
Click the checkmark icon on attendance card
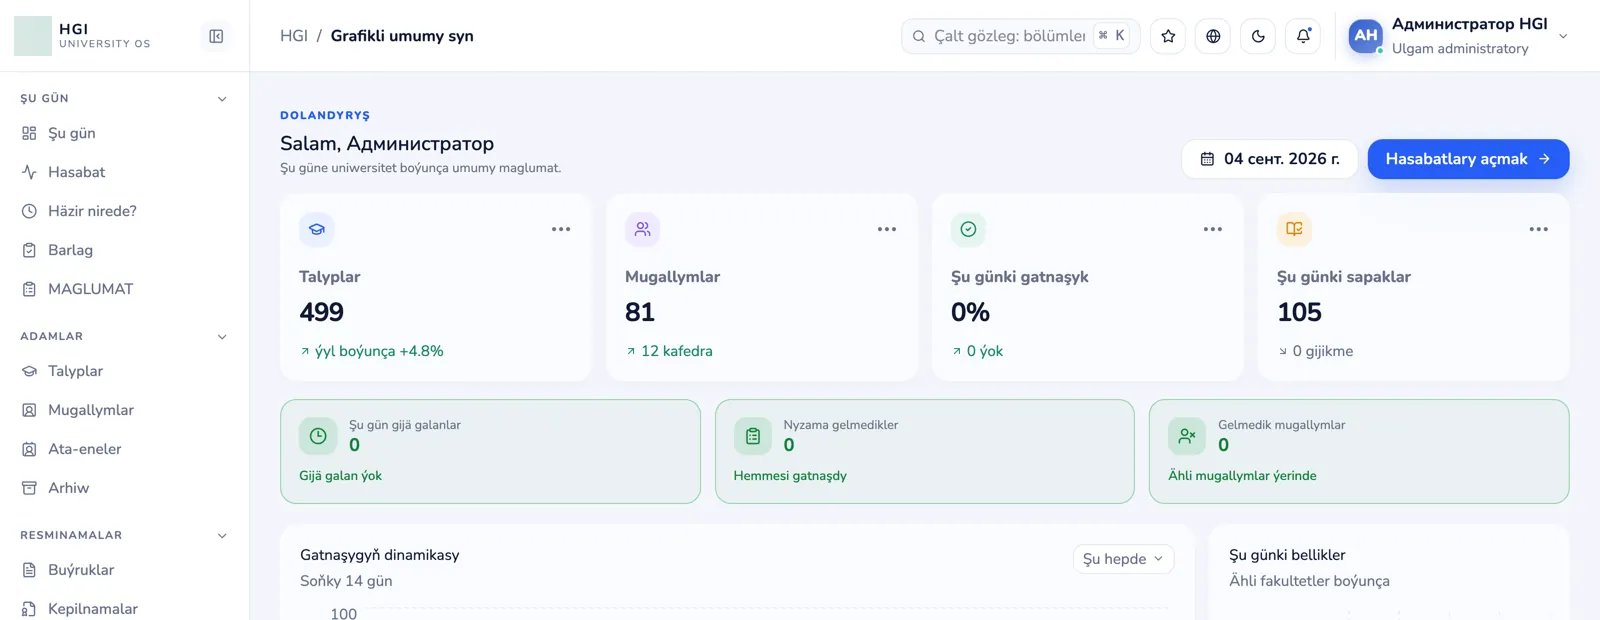point(969,229)
